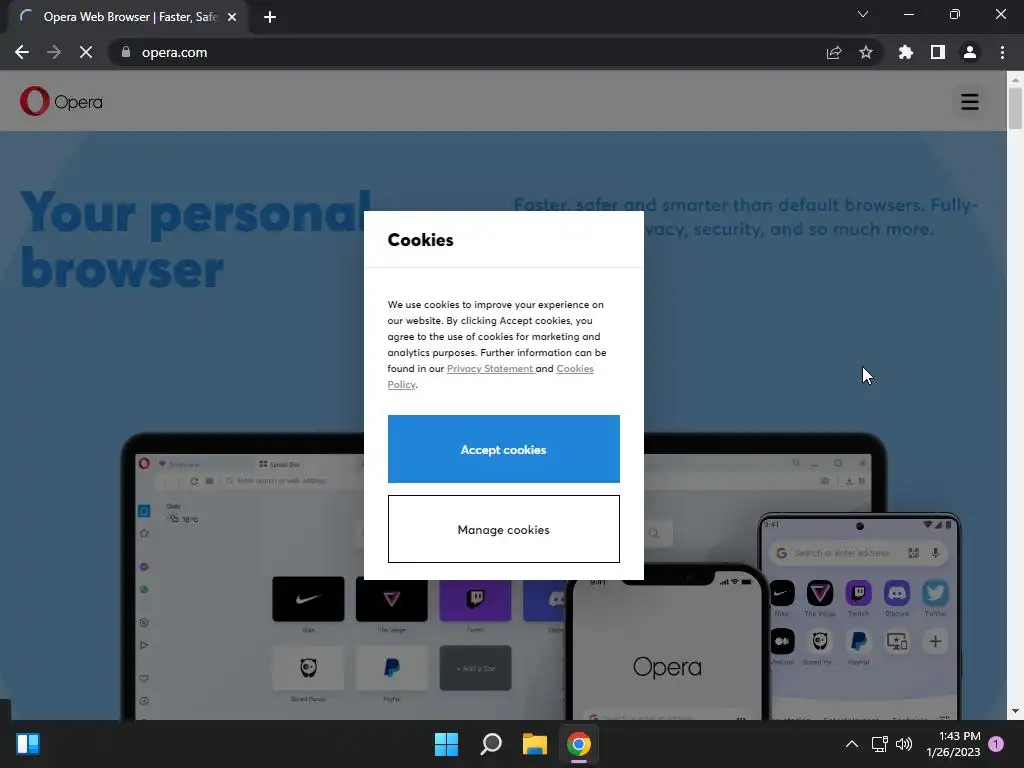Click the Chrome taskbar icon
The image size is (1024, 768).
pyautogui.click(x=579, y=744)
